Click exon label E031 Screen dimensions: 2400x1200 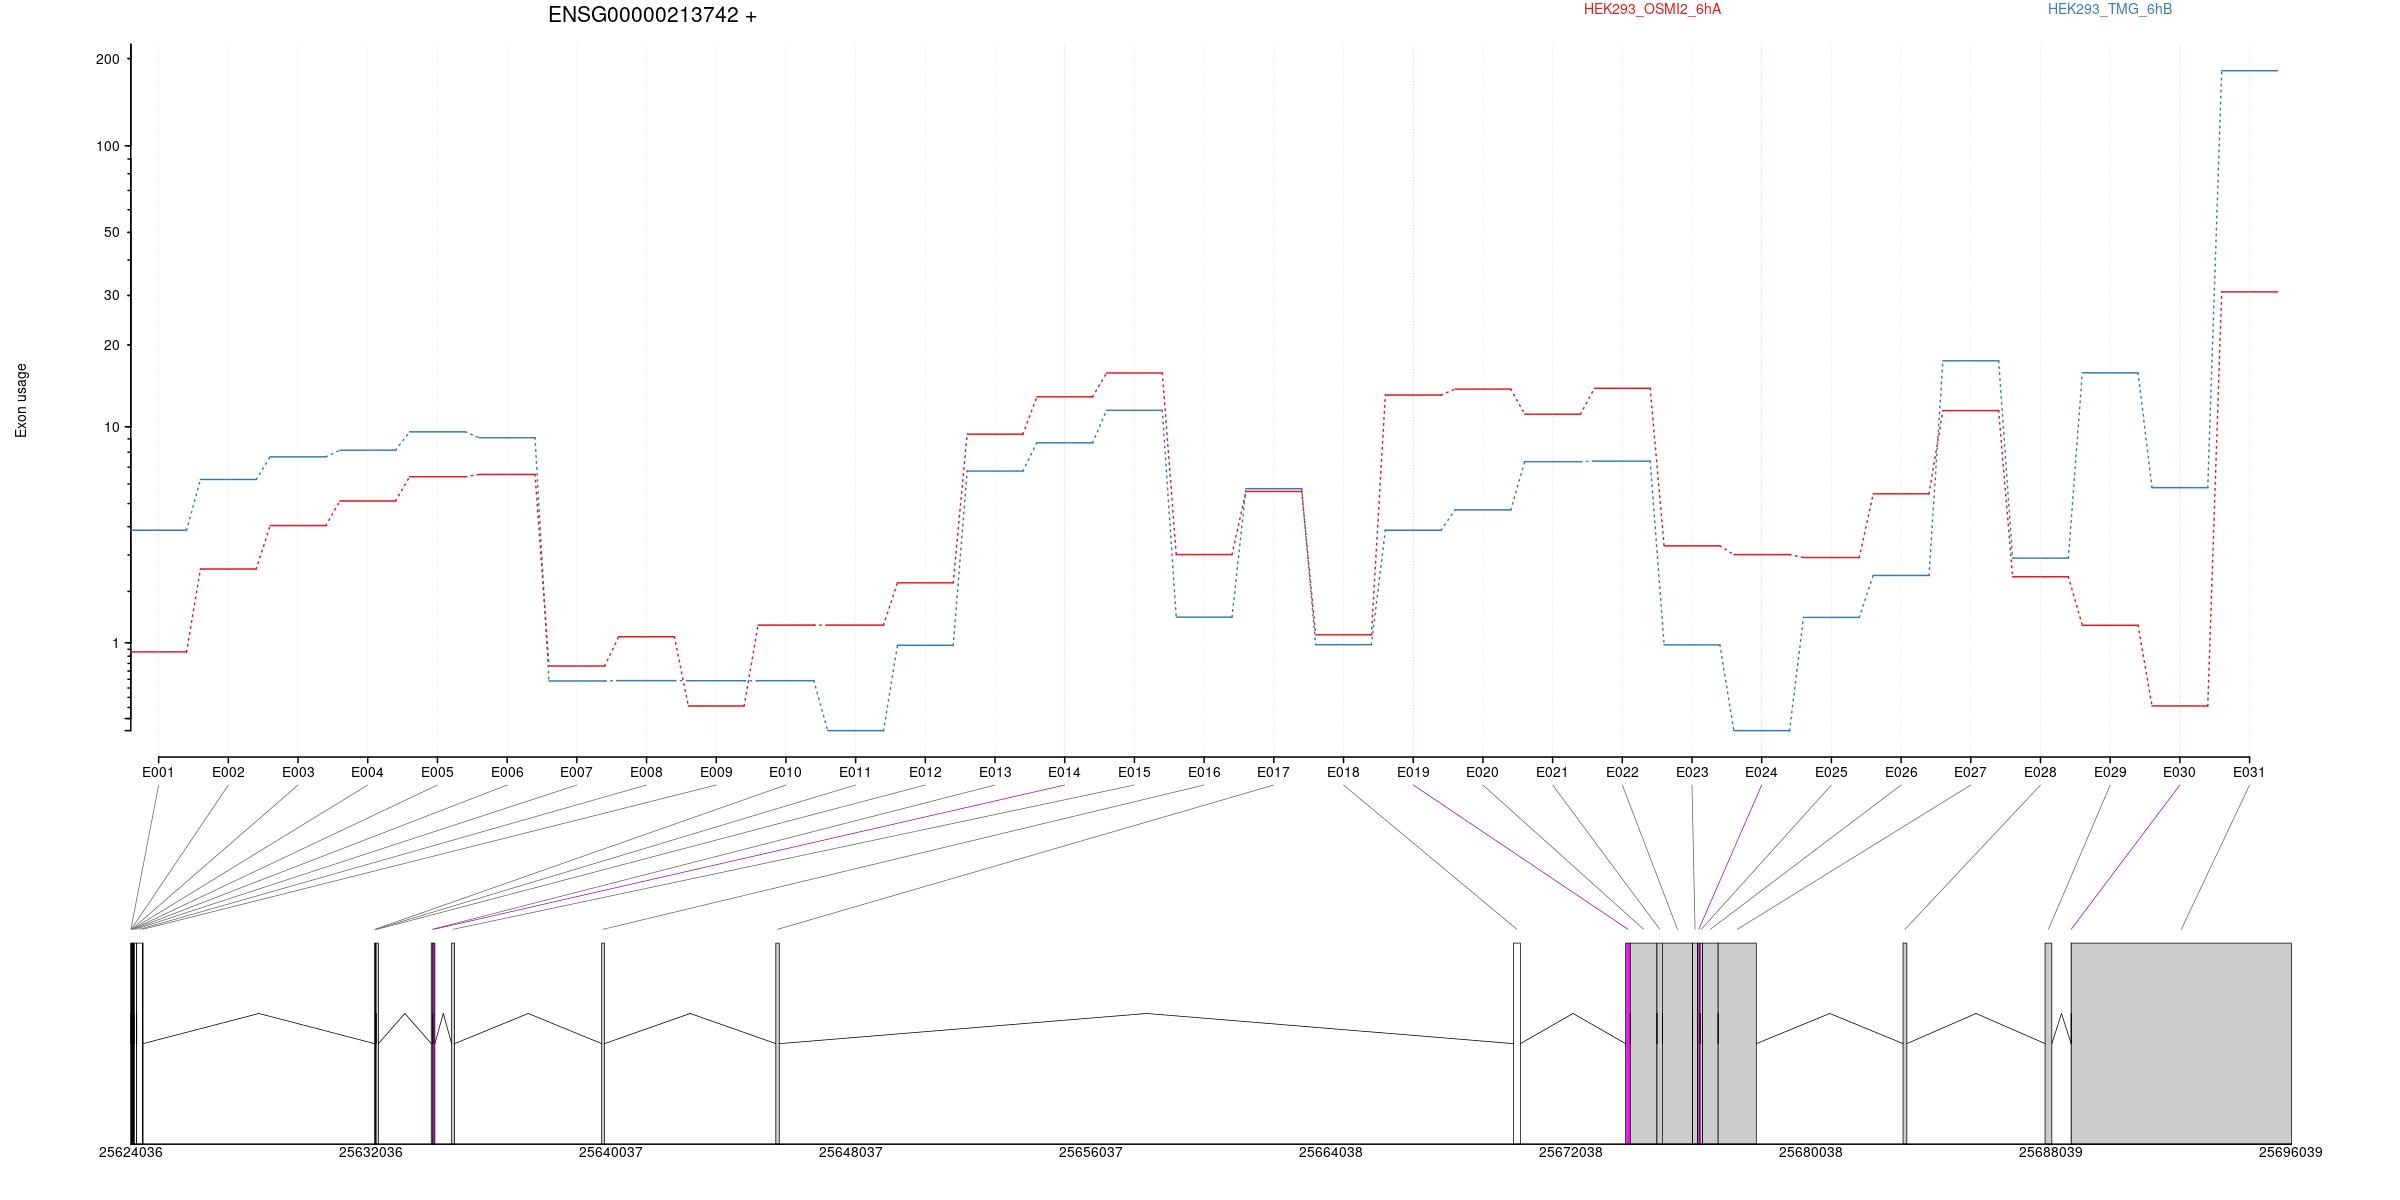click(2249, 772)
